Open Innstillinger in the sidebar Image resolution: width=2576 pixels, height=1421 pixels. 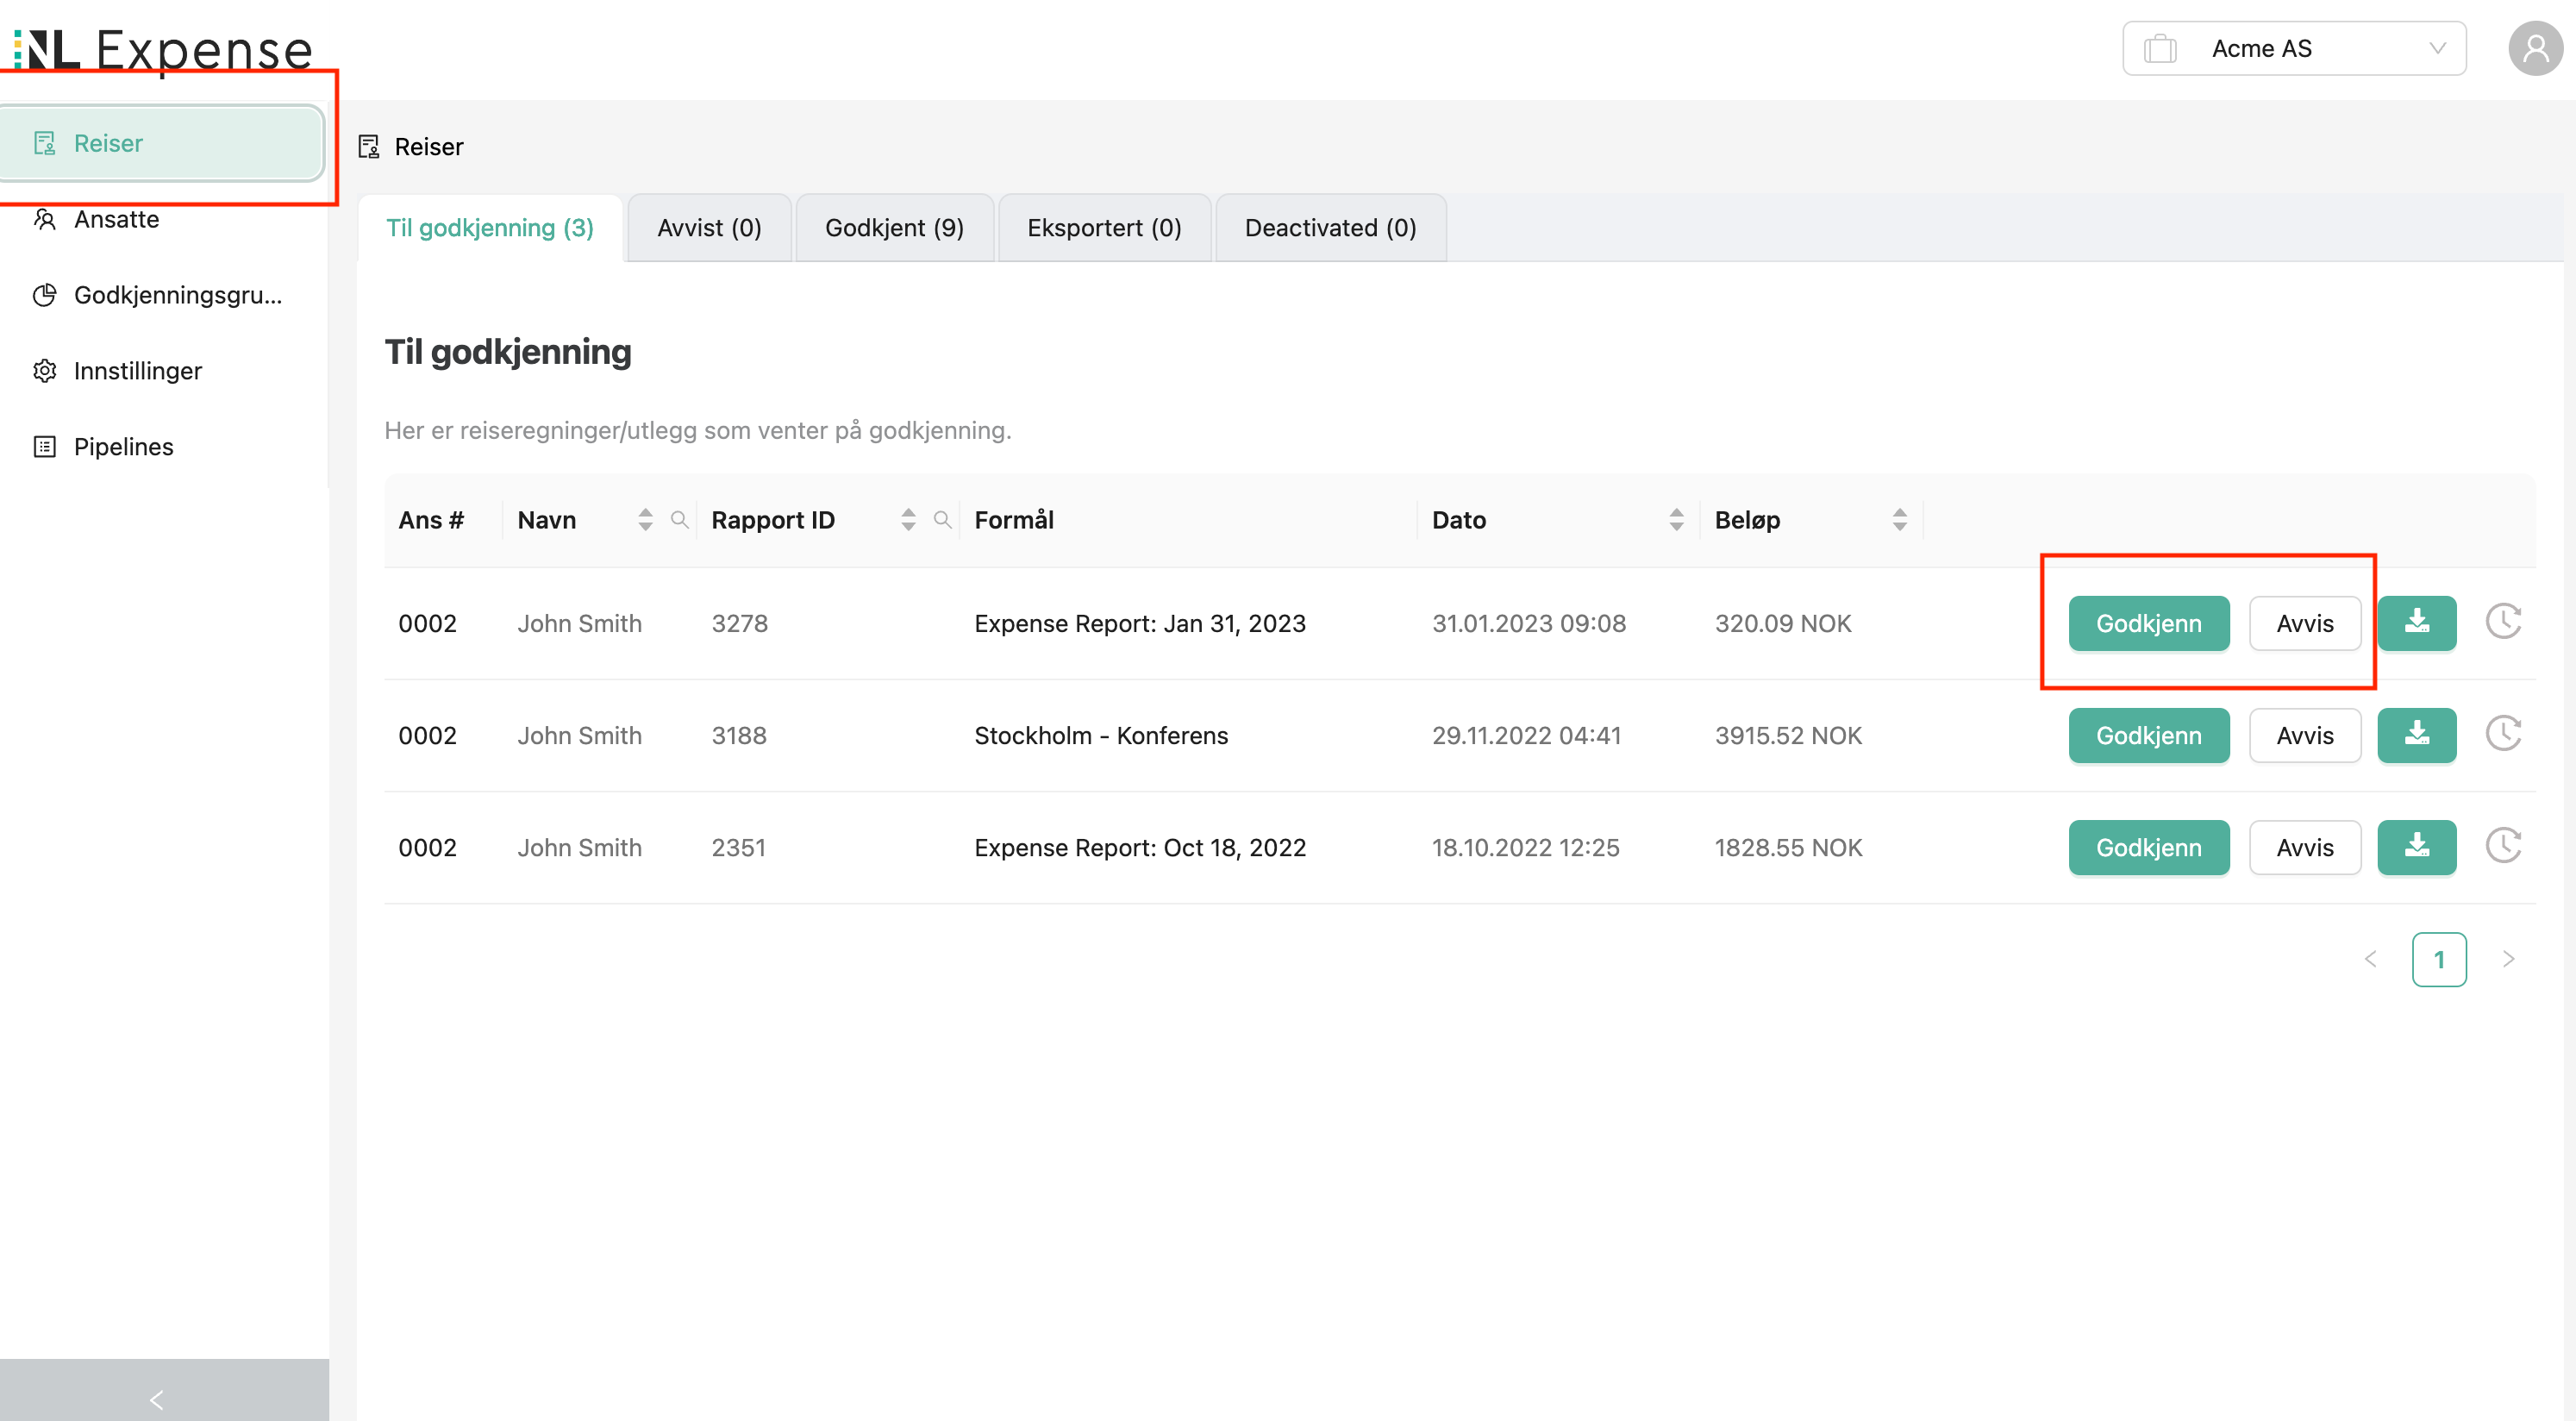(x=137, y=371)
